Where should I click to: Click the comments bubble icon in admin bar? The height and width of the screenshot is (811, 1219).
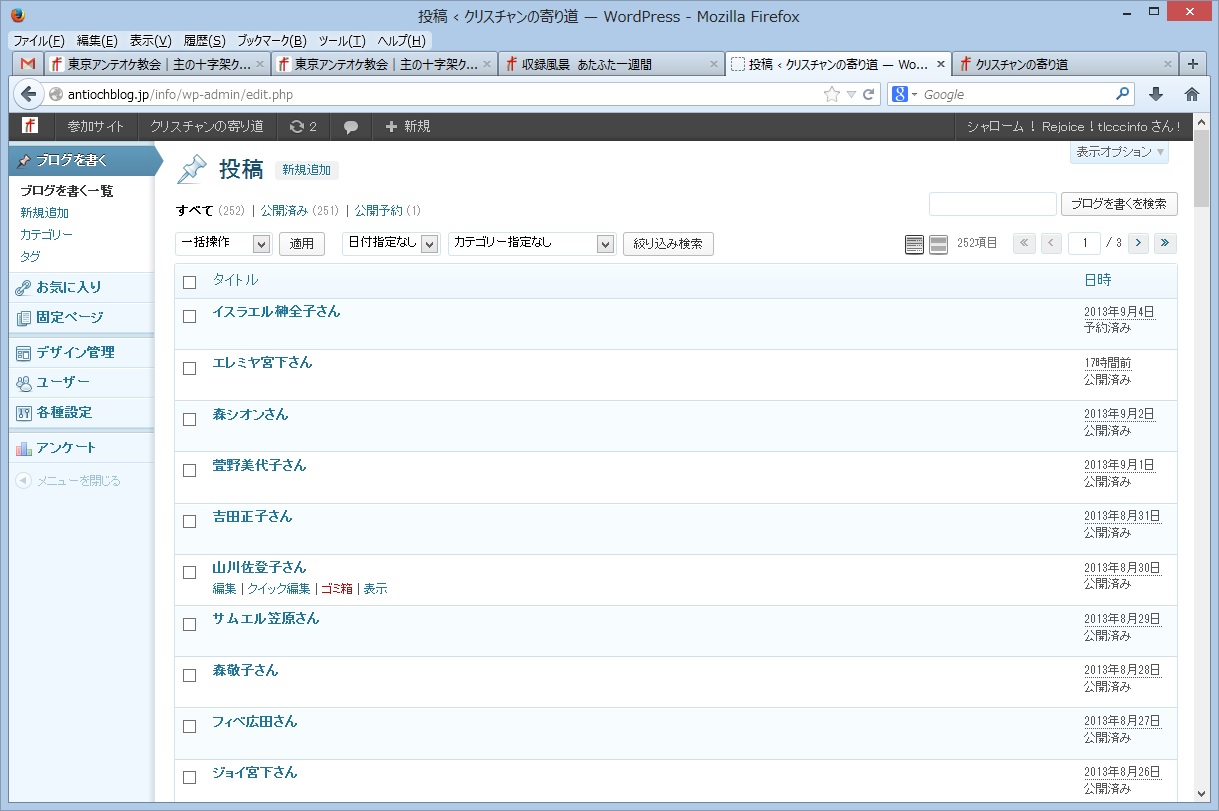click(x=351, y=127)
